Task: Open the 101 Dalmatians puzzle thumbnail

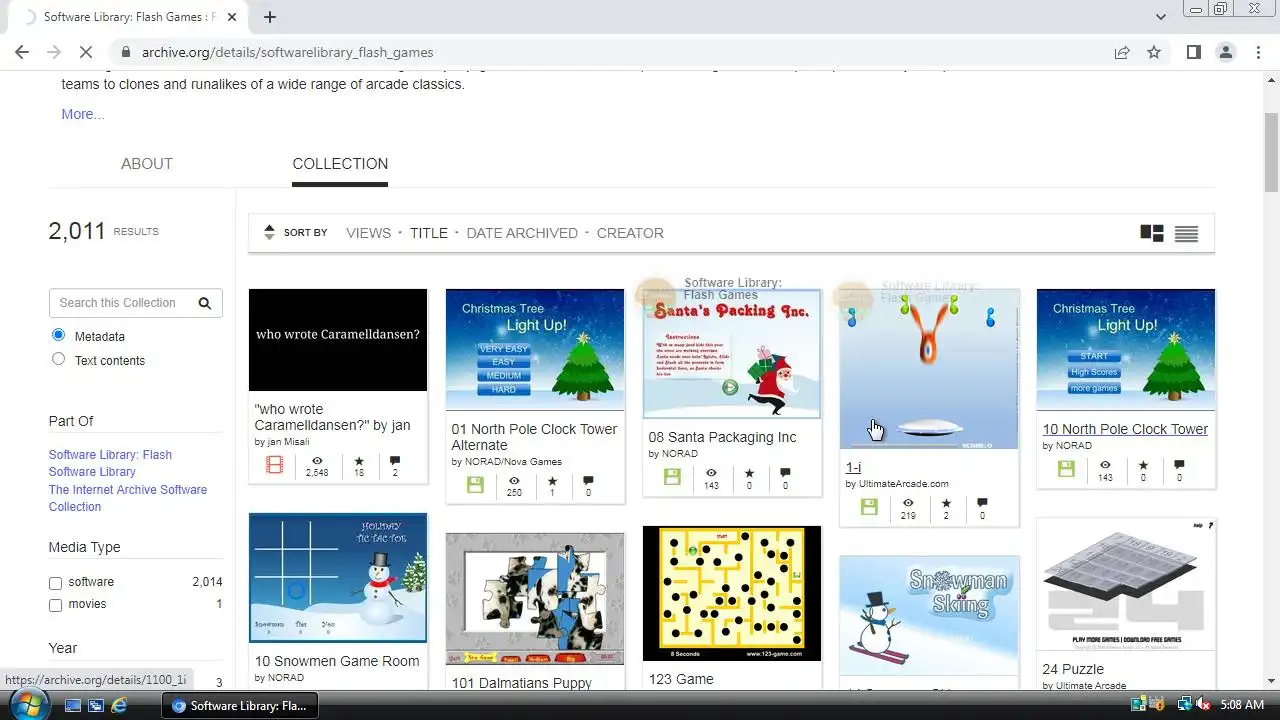Action: coord(535,599)
